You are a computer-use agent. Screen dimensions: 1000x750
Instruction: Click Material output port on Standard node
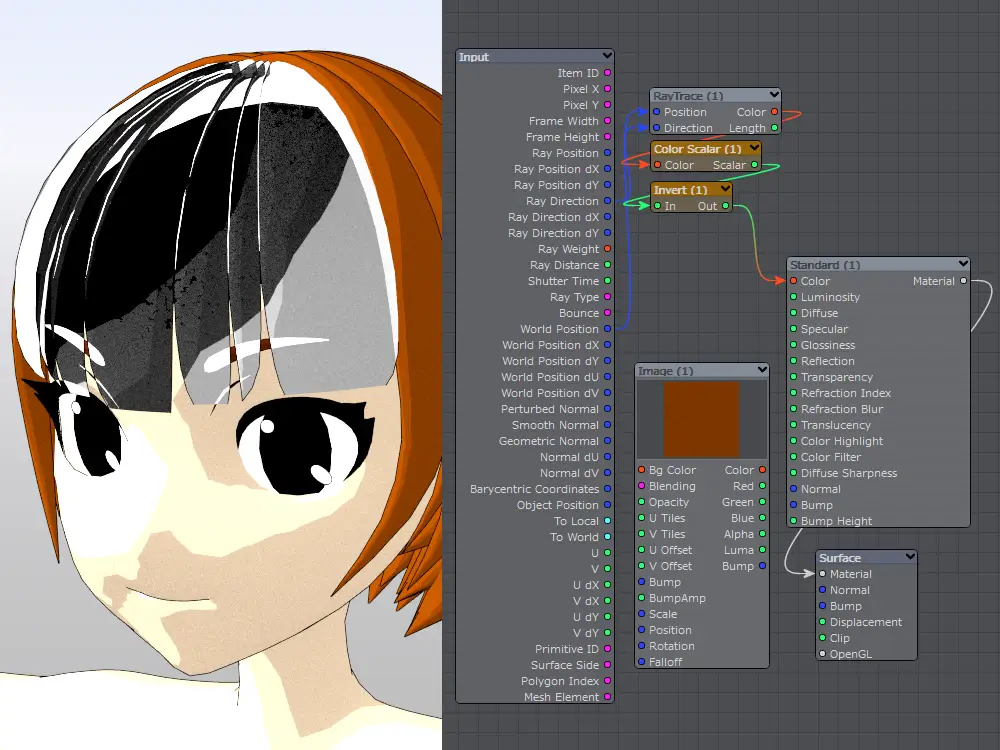click(x=963, y=281)
